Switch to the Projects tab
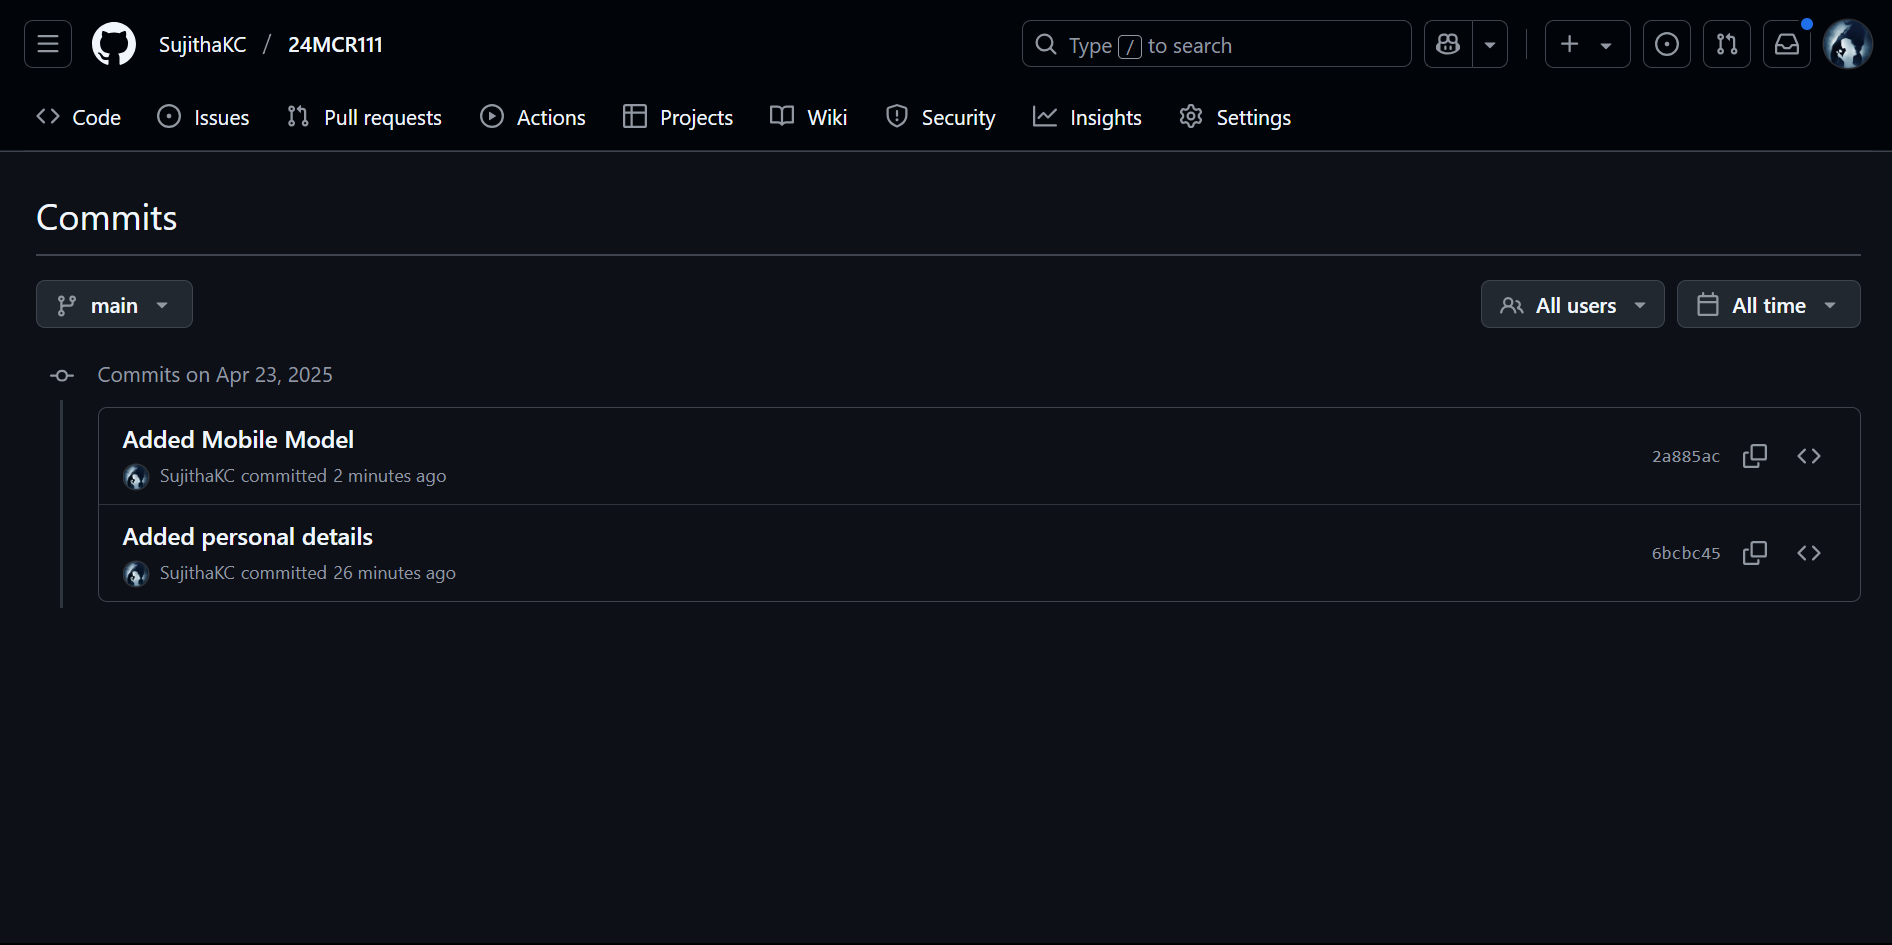This screenshot has width=1892, height=945. (x=677, y=117)
